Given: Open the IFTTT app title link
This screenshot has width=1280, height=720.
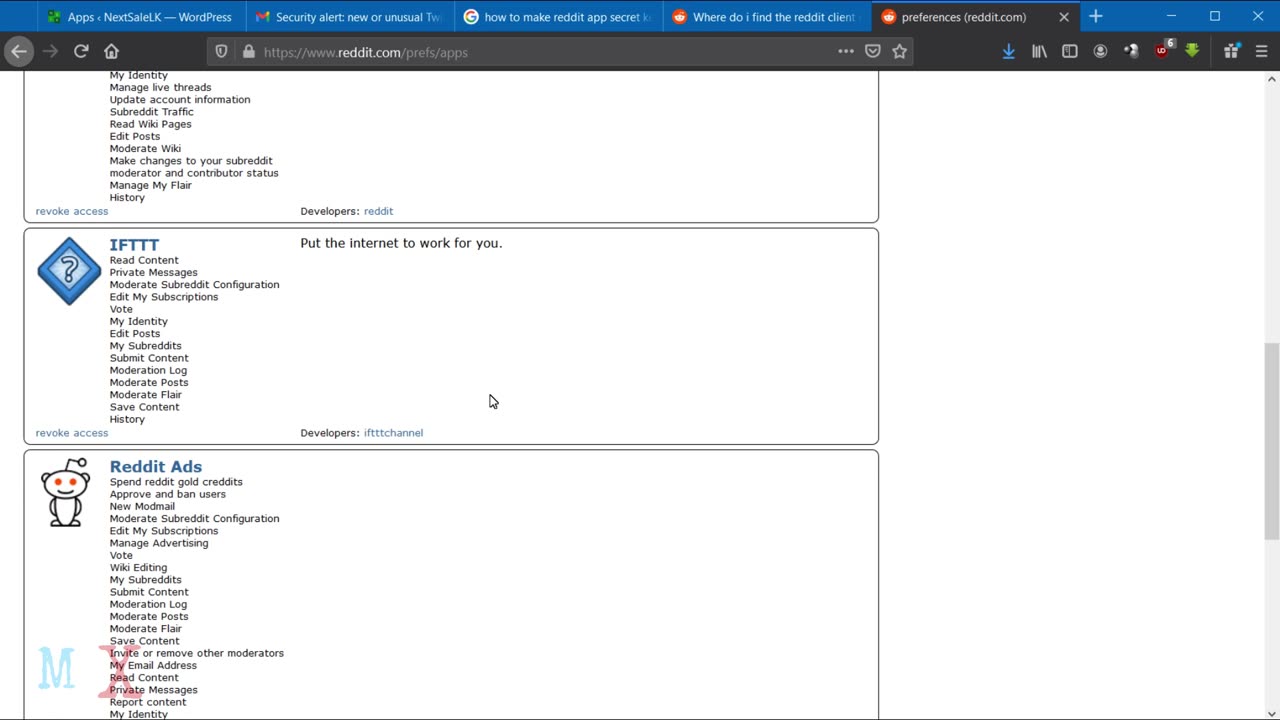Looking at the screenshot, I should coord(134,245).
